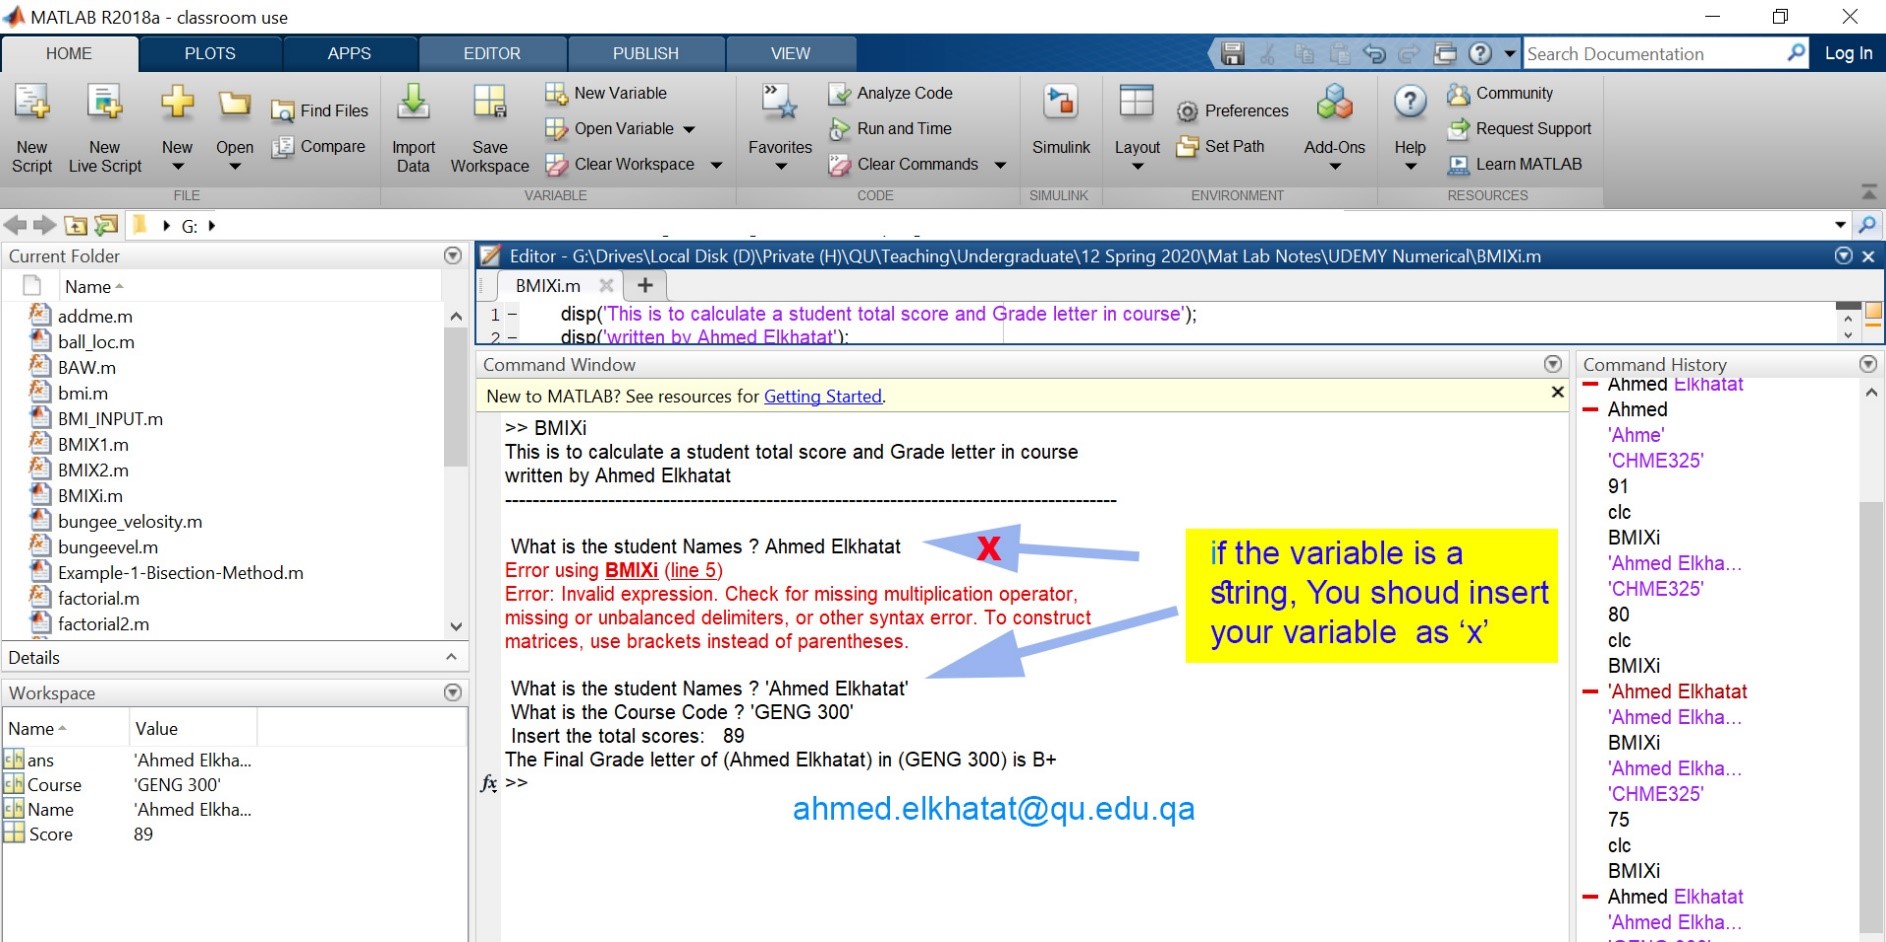
Task: Switch to PLOTS tab
Action: click(x=210, y=54)
